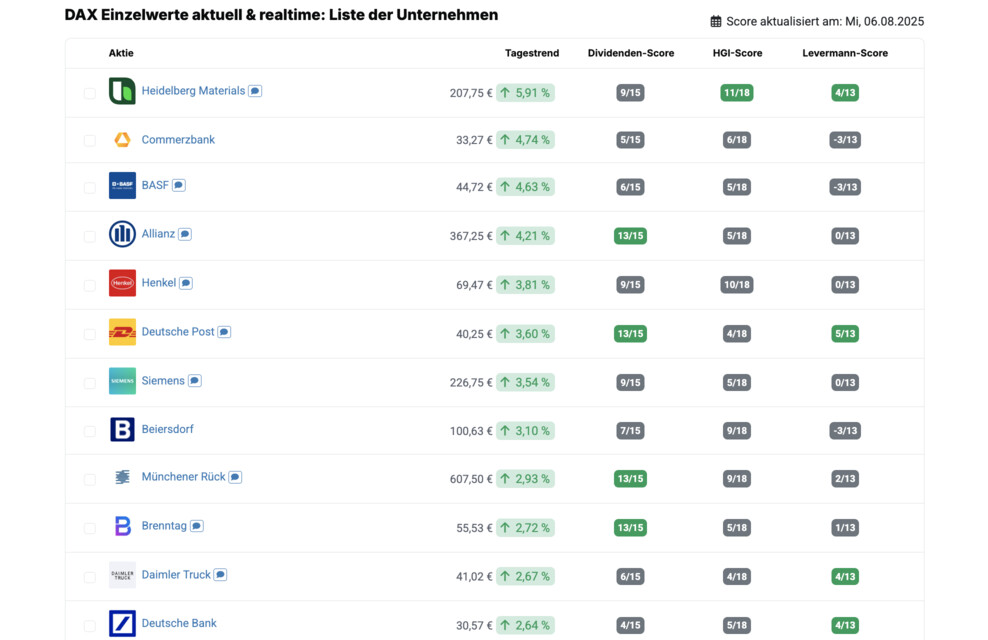Click the Beiersdorf logo icon
This screenshot has height=640, width=988.
pos(122,430)
